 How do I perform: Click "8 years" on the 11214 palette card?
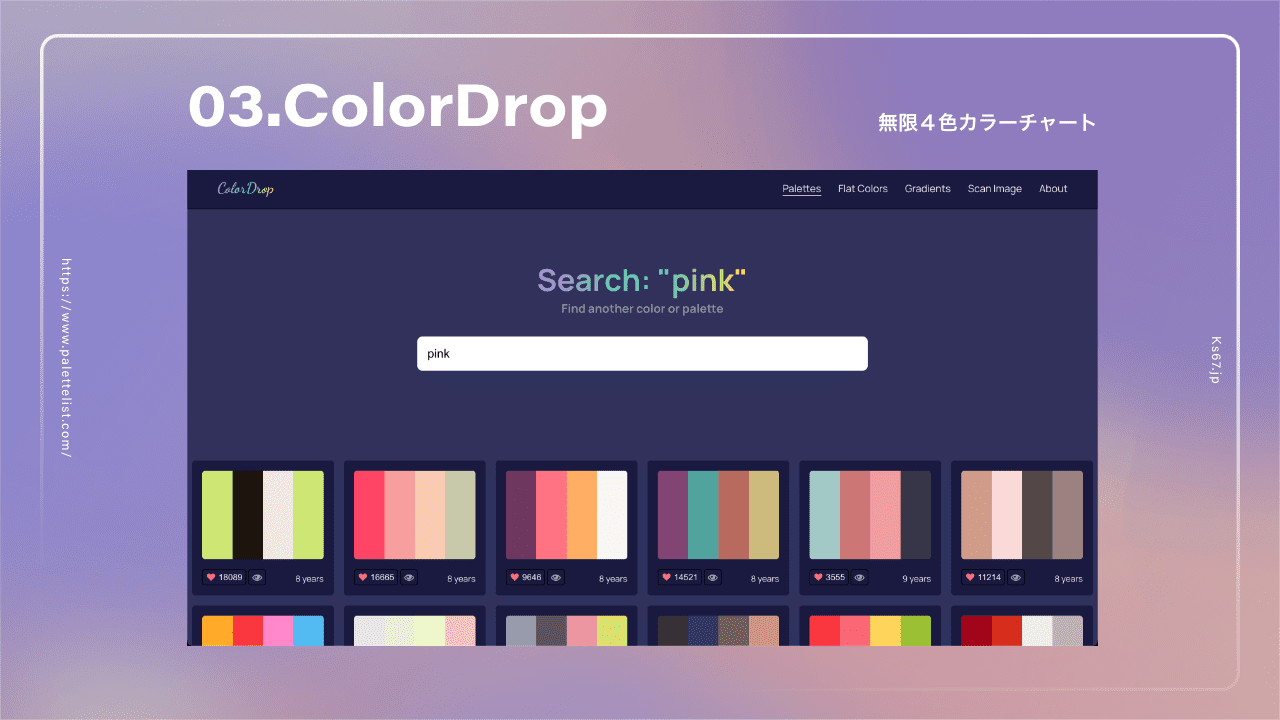1068,579
